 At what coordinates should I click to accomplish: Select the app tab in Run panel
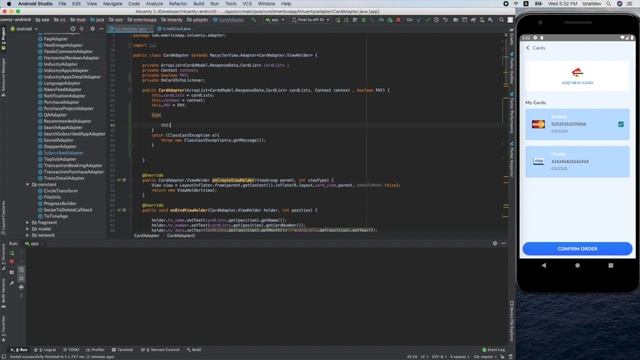pos(33,244)
